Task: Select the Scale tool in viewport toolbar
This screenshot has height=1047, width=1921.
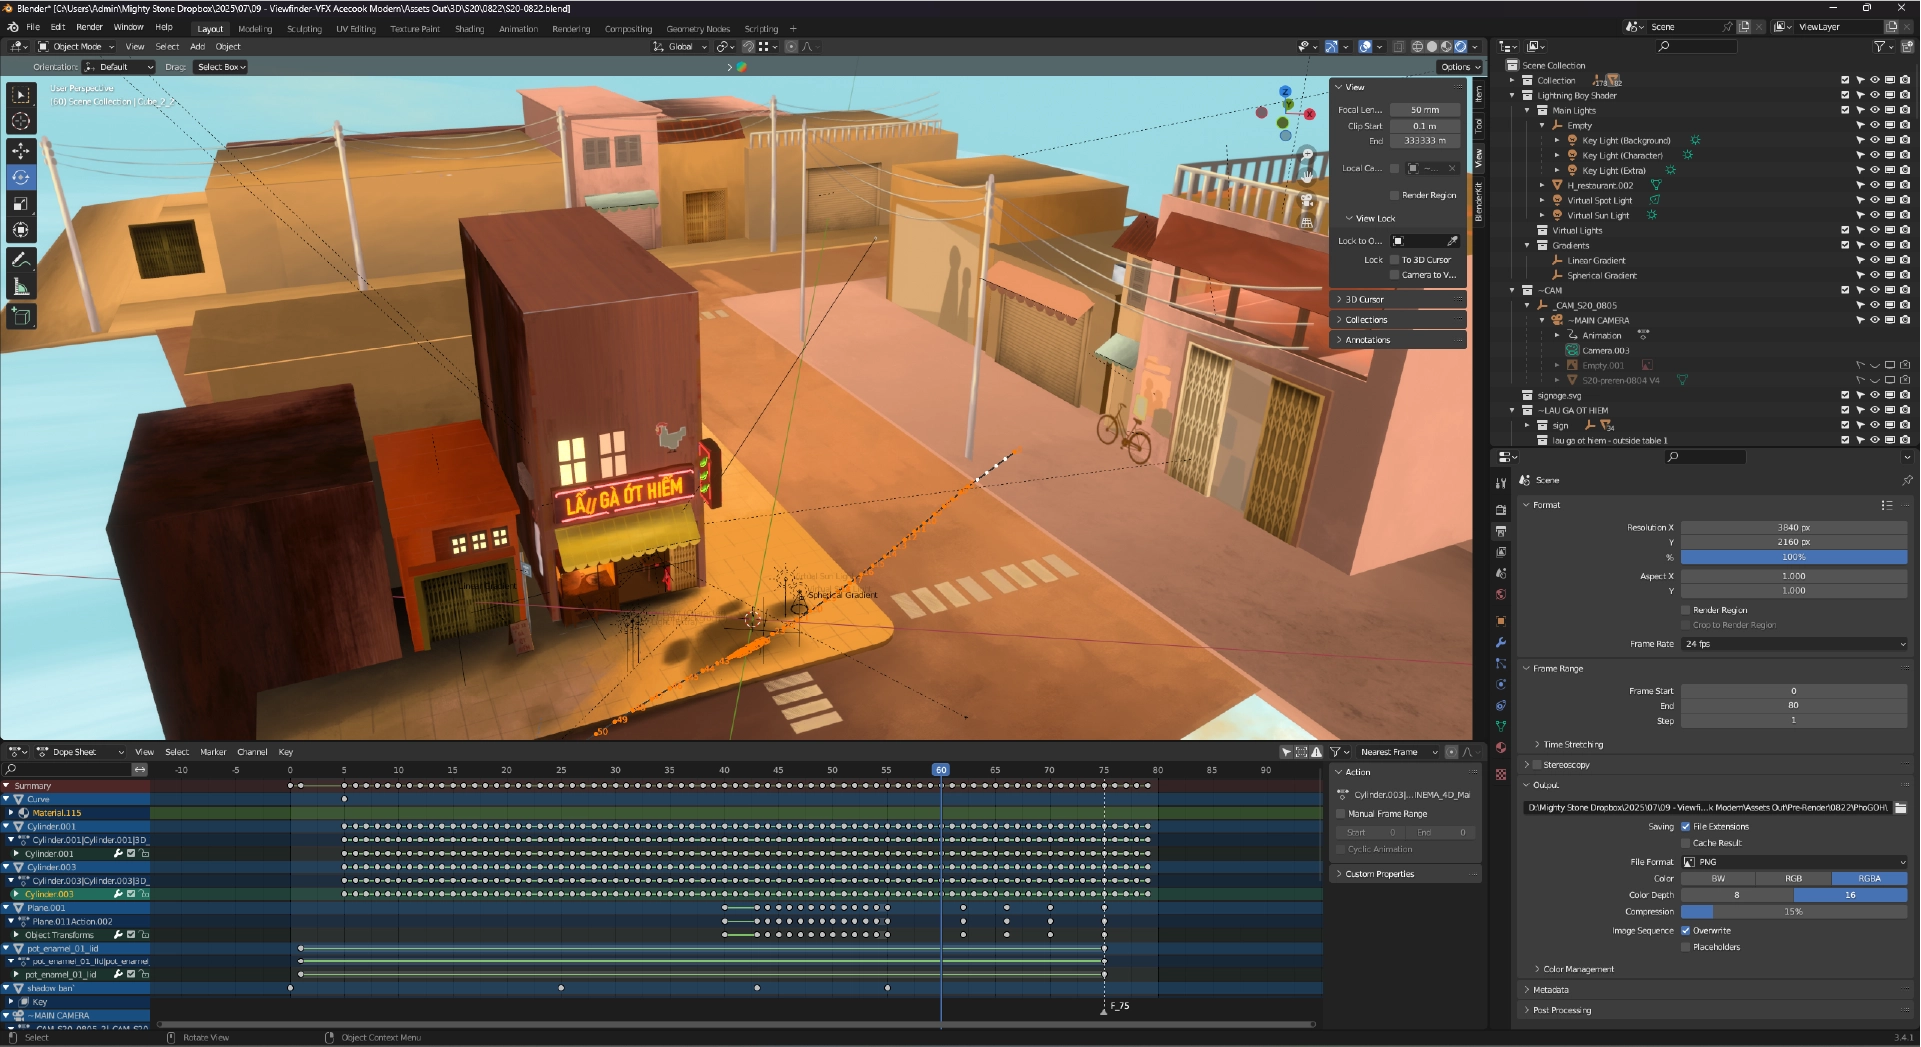Action: tap(21, 204)
